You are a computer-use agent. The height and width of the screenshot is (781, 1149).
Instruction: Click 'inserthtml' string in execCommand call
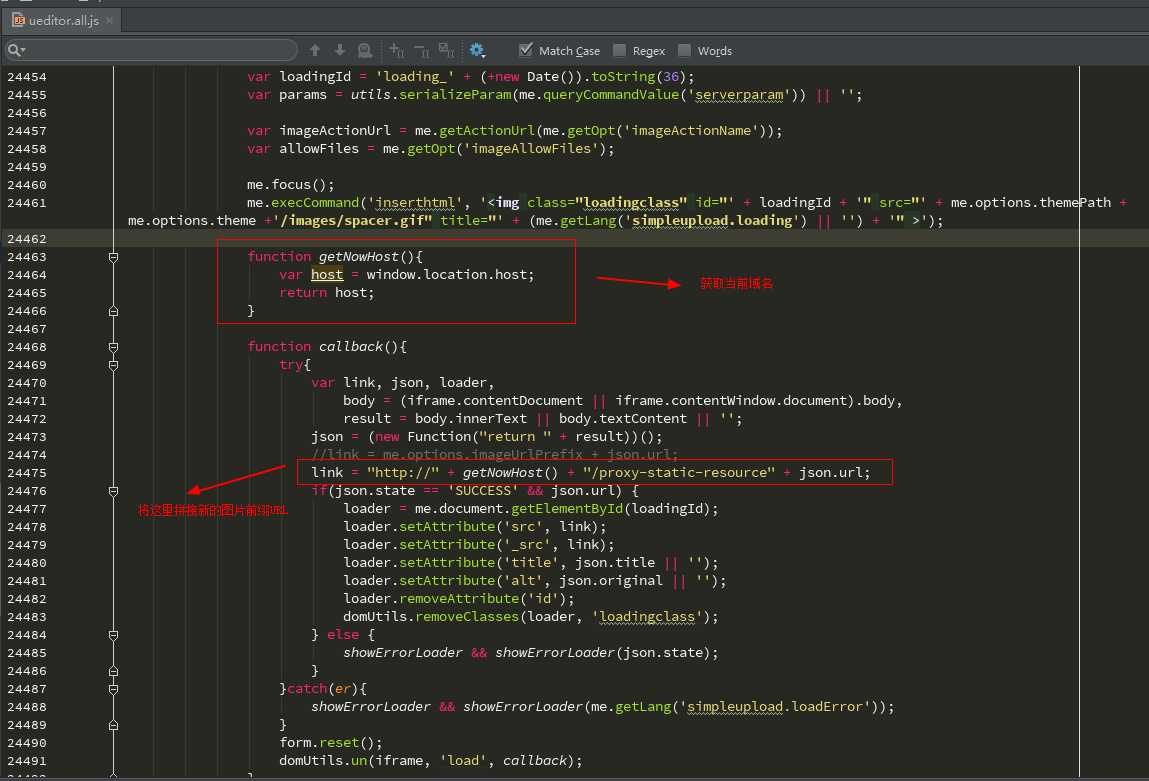[415, 203]
